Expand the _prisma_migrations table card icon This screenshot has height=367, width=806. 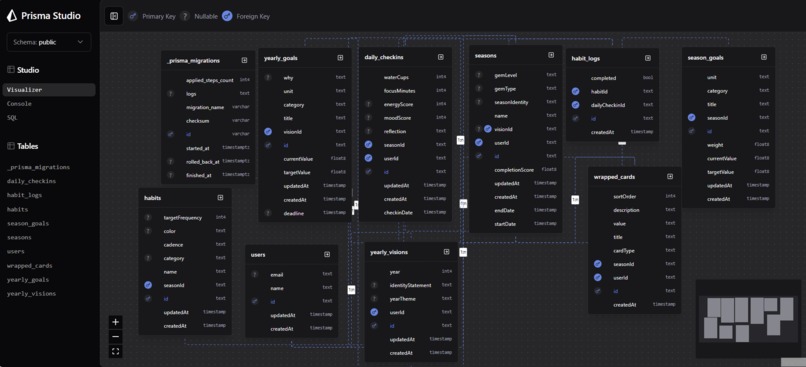tap(244, 60)
